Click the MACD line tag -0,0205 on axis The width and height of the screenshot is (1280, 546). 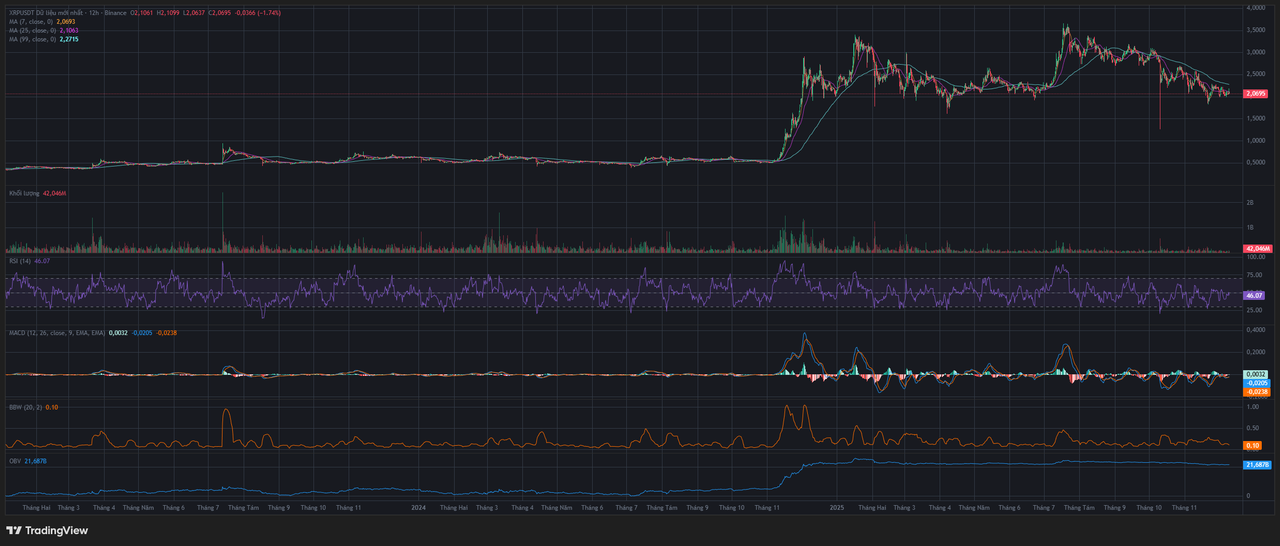coord(1256,383)
